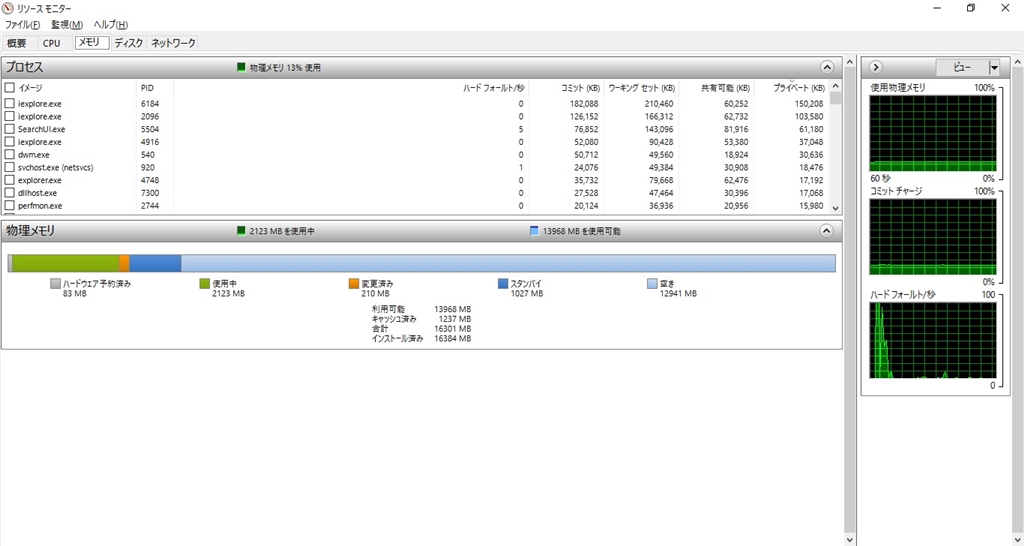The image size is (1024, 546).
Task: Click green 使用中 legend swatch
Action: click(205, 283)
